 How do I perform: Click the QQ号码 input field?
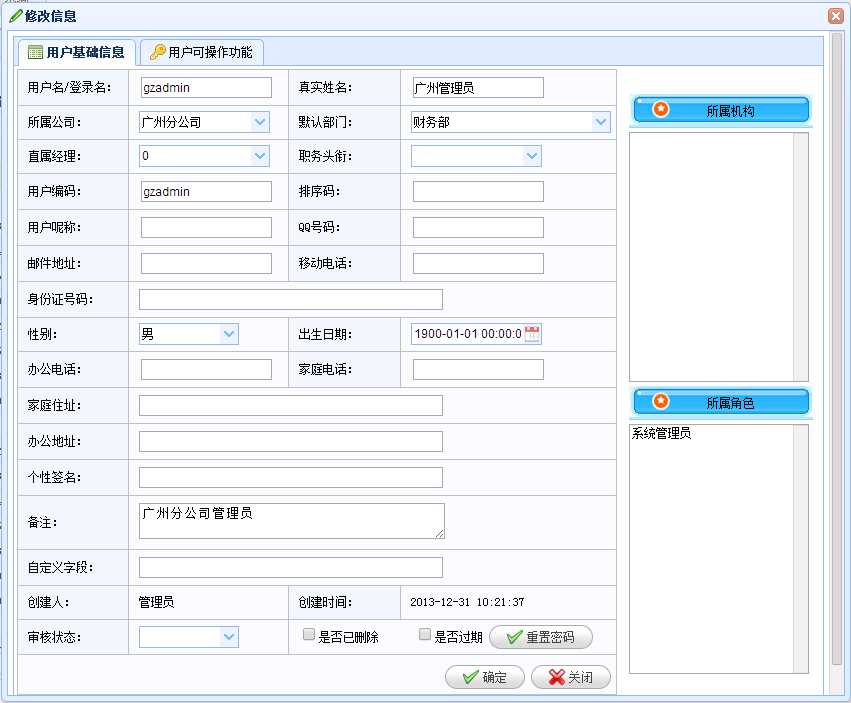[478, 227]
